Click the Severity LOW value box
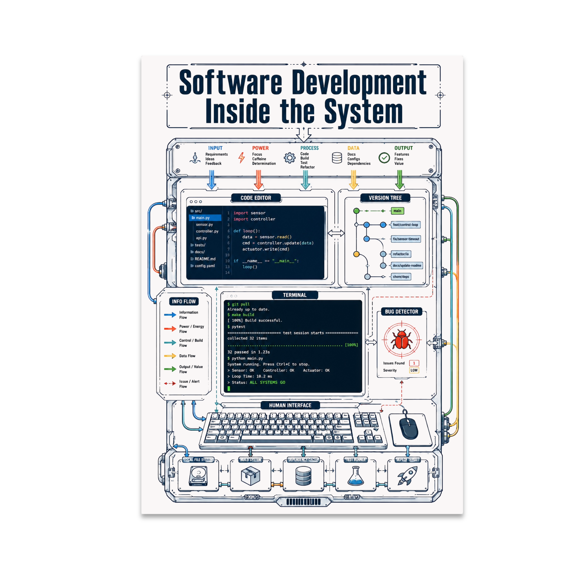The height and width of the screenshot is (576, 576). pyautogui.click(x=414, y=370)
